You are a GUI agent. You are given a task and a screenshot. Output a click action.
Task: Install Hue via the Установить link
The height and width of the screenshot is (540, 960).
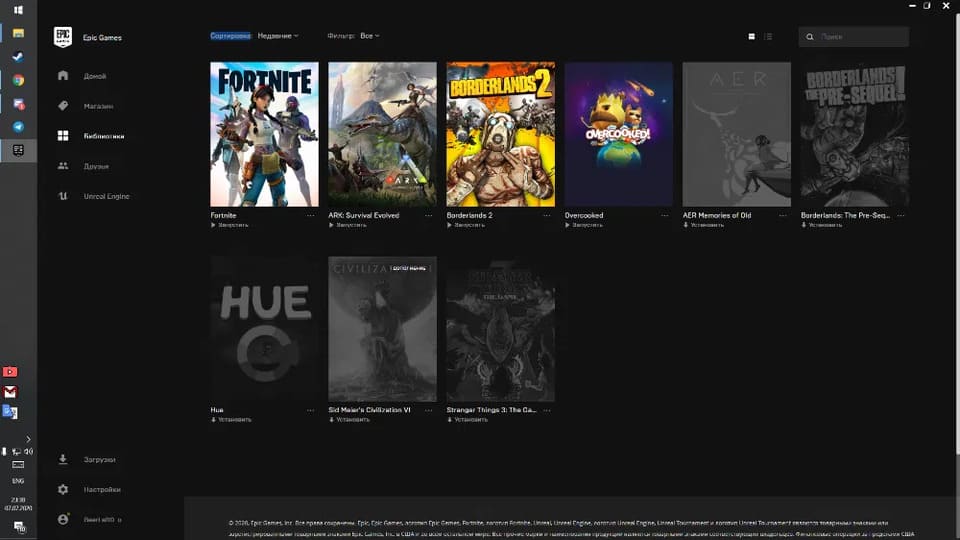click(234, 419)
